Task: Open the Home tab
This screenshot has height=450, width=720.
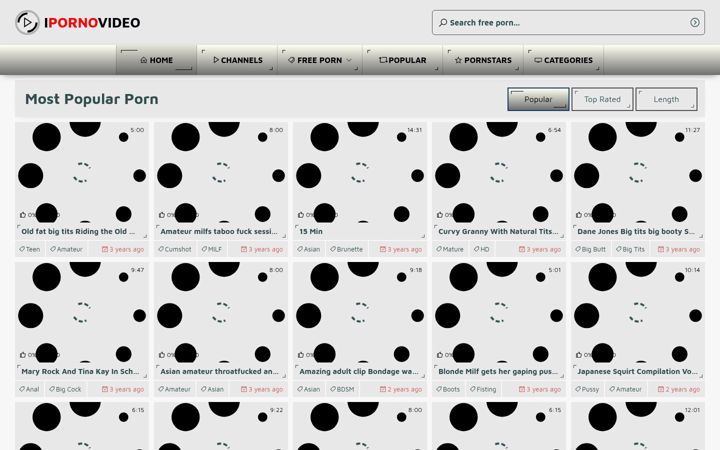Action: click(x=156, y=60)
